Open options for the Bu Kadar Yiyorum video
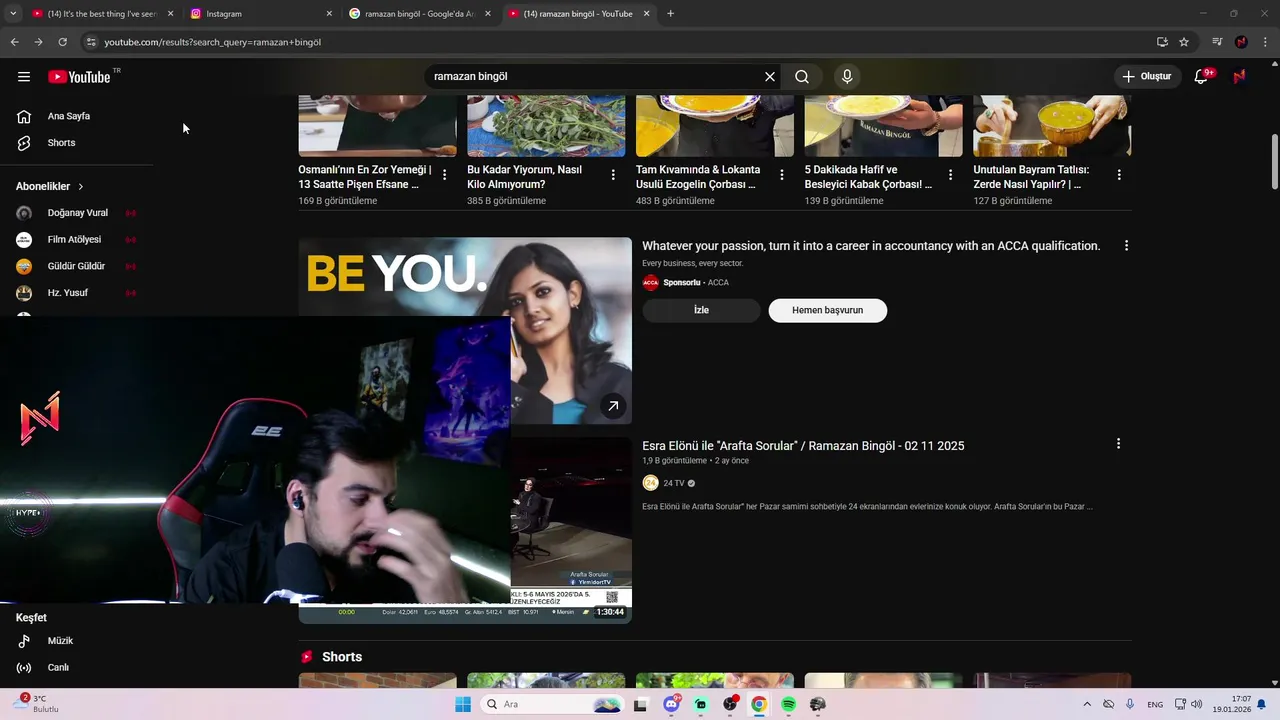This screenshot has height=720, width=1280. [x=613, y=175]
